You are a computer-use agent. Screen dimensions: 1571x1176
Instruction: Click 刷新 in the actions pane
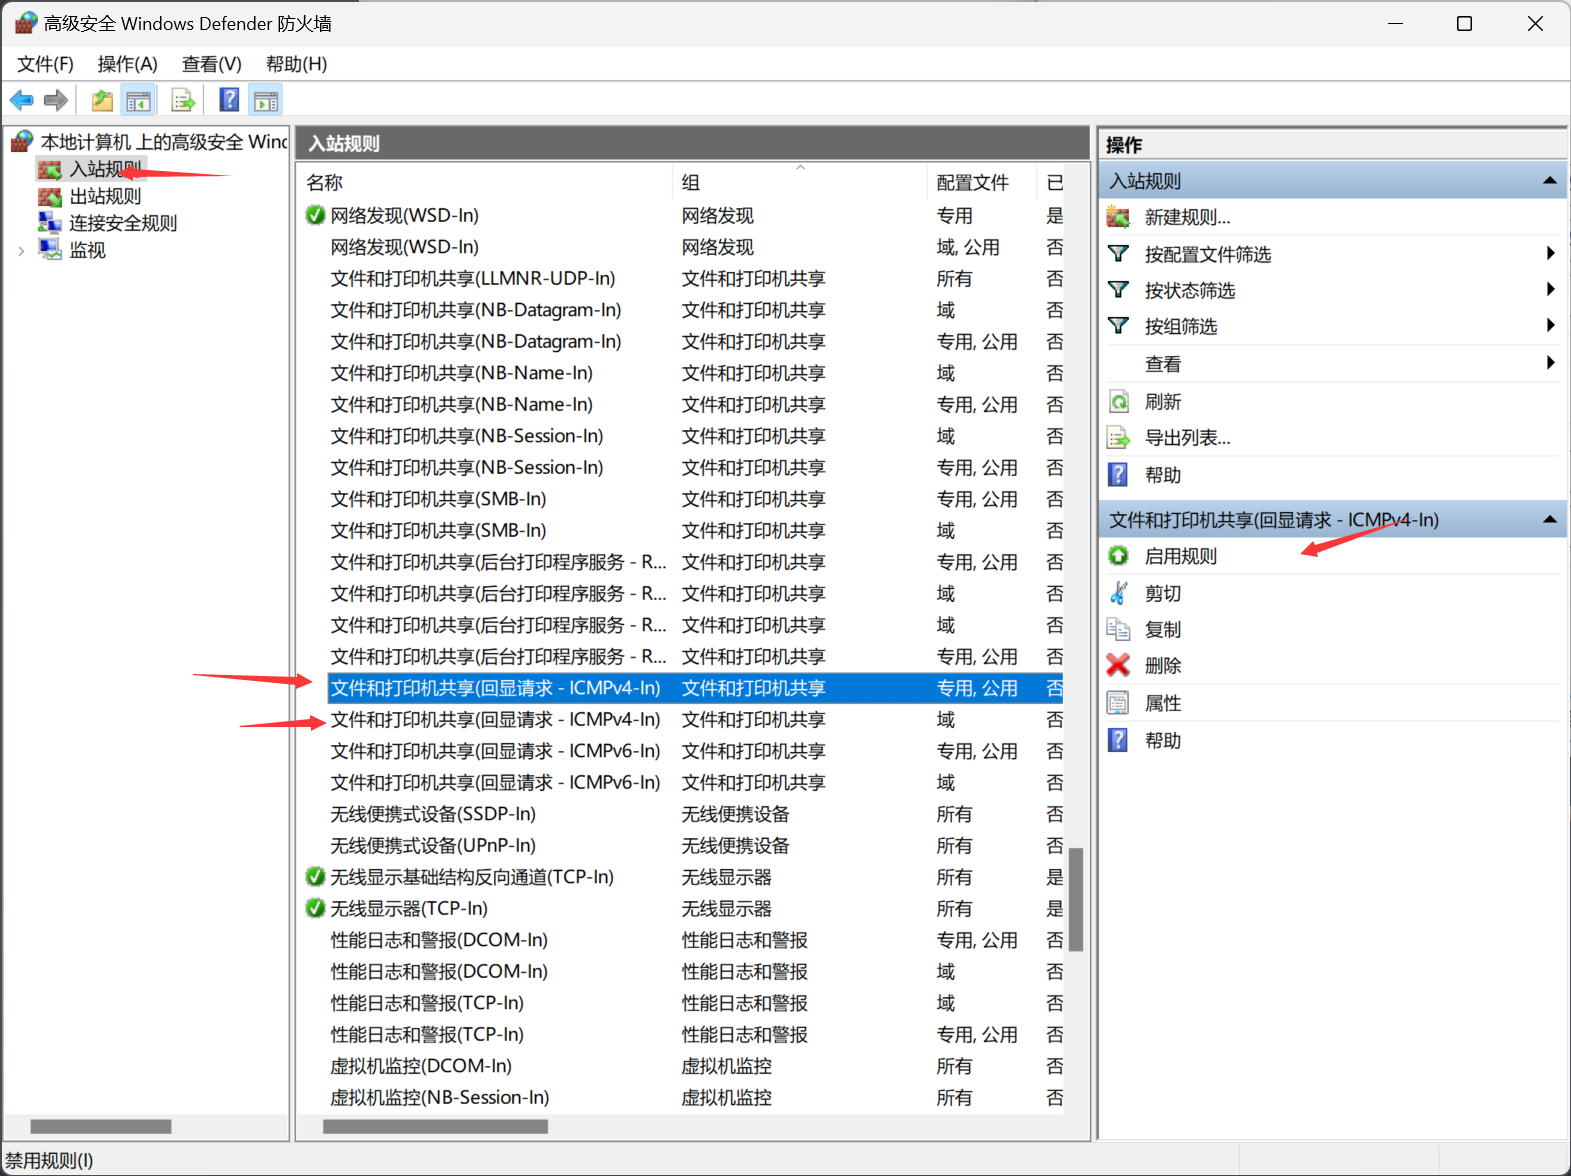[x=1162, y=402]
